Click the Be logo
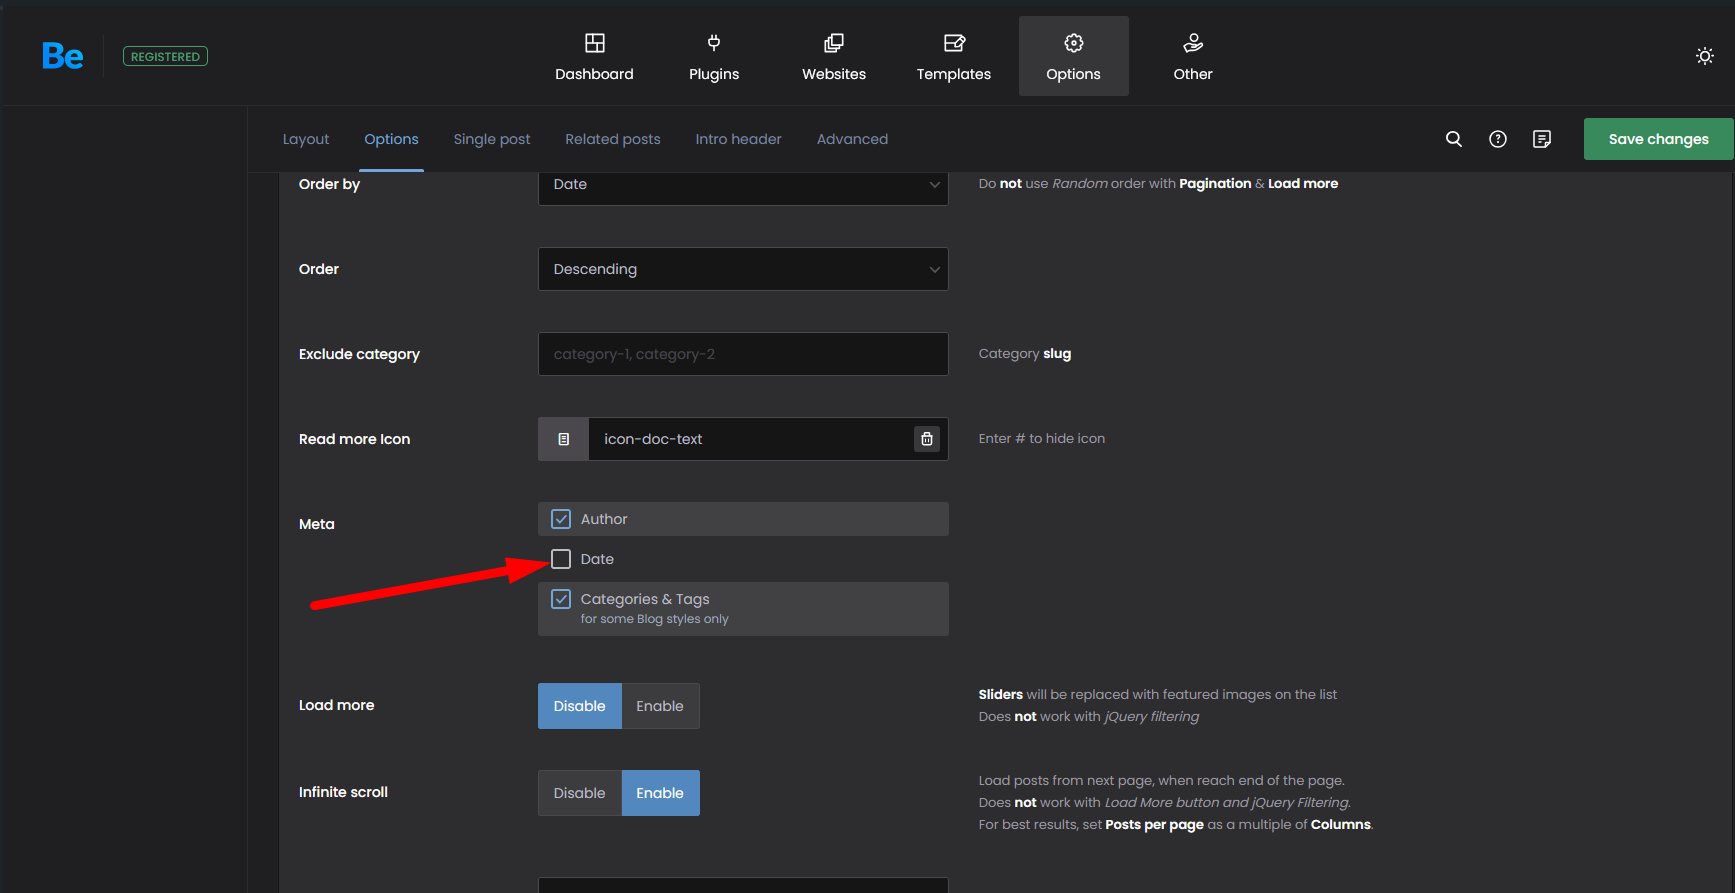Screen dimensions: 1735x893 (62, 56)
